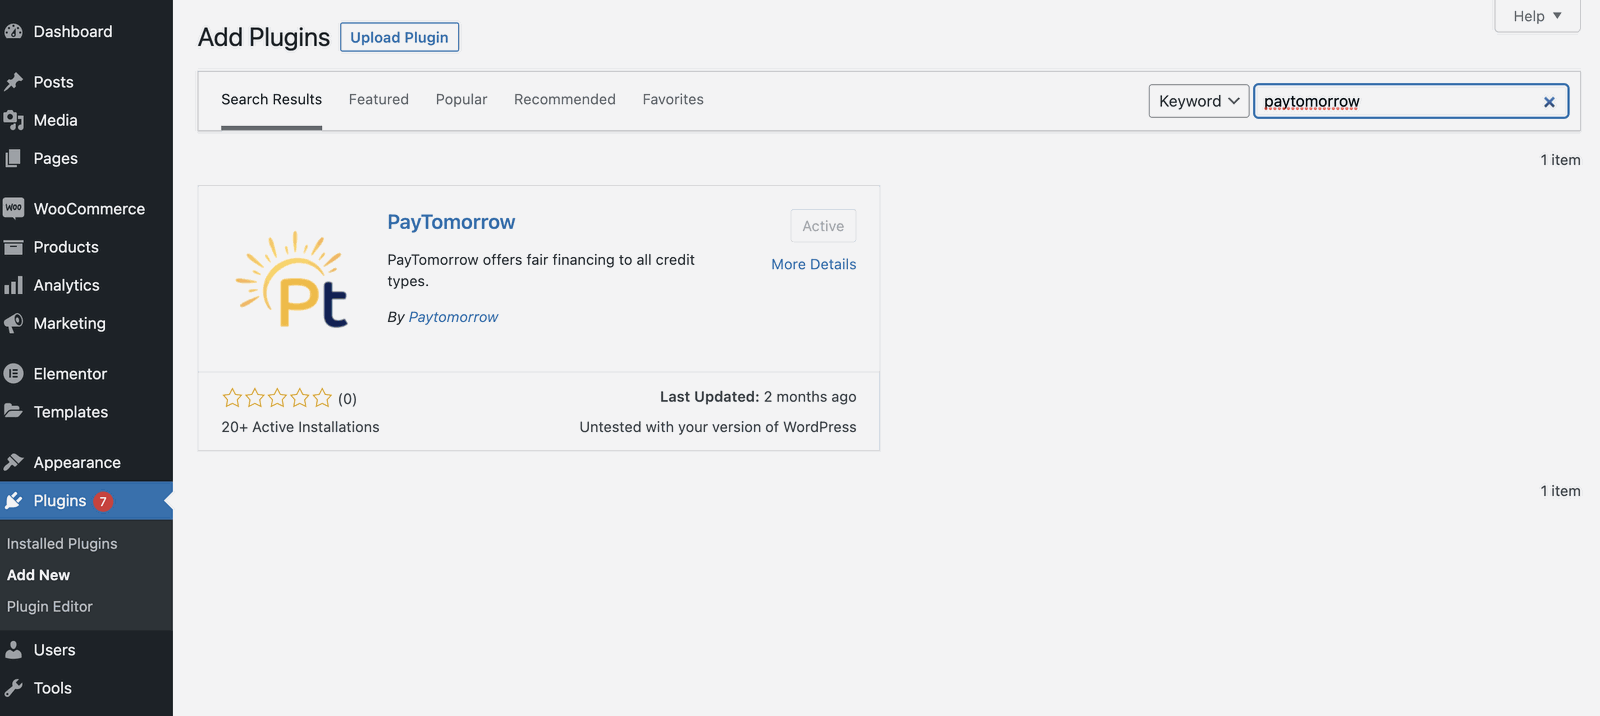Screen dimensions: 1600x716
Task: Open the Paytomorrow author link
Action: (x=453, y=317)
